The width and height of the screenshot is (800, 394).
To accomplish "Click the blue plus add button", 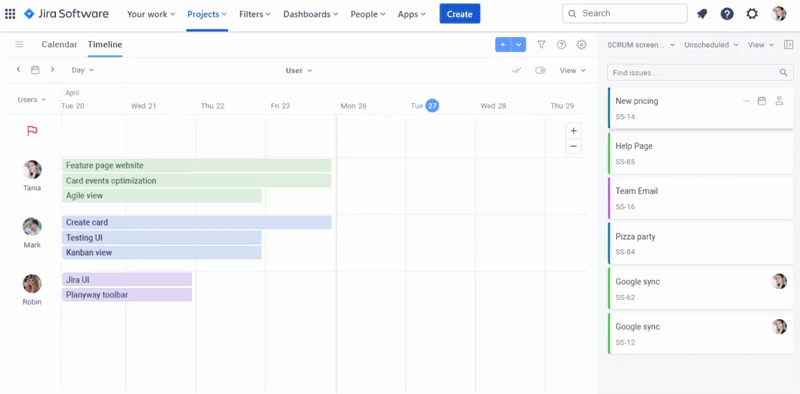I will [503, 45].
